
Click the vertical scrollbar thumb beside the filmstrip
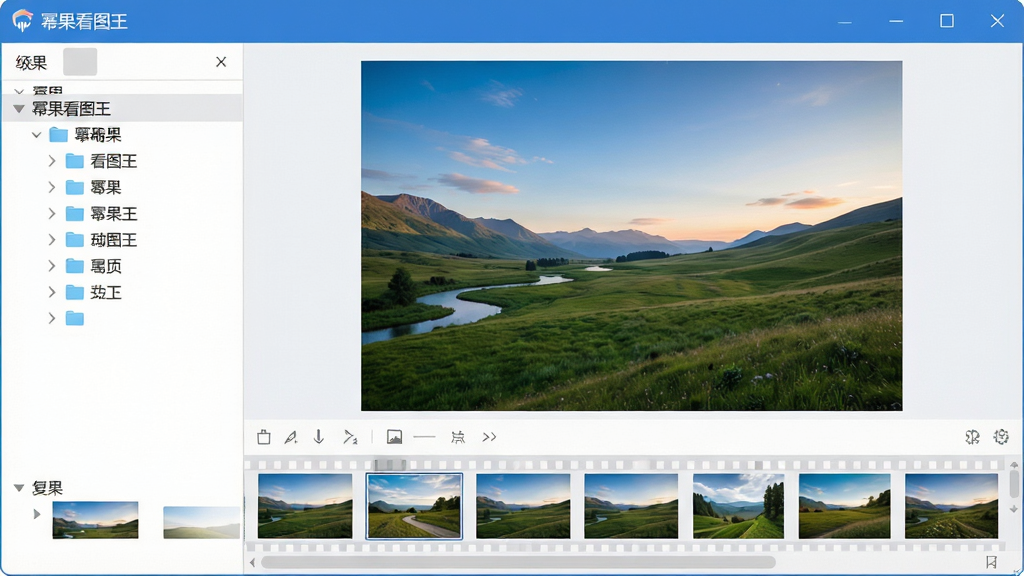click(1014, 485)
